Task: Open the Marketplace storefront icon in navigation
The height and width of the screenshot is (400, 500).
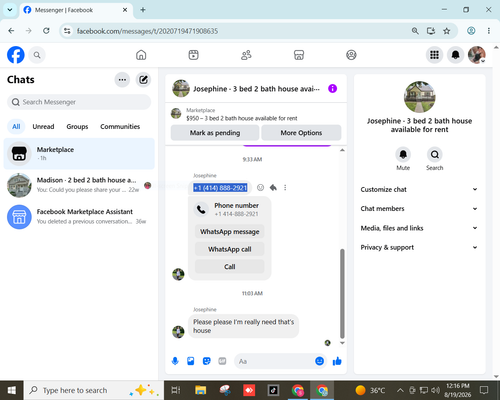Action: point(299,55)
